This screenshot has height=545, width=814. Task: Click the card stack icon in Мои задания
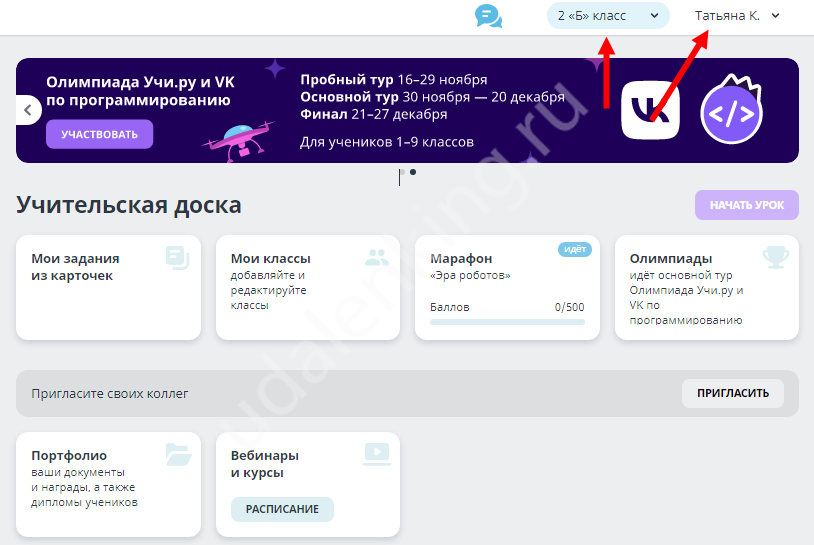point(177,258)
